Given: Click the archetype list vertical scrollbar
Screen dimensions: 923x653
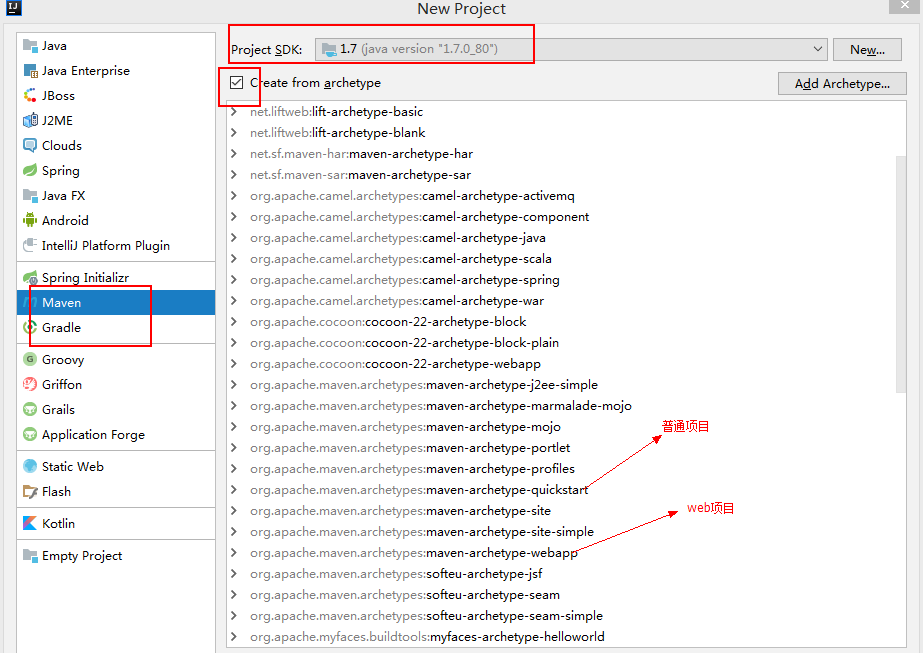Looking at the screenshot, I should pos(901,274).
